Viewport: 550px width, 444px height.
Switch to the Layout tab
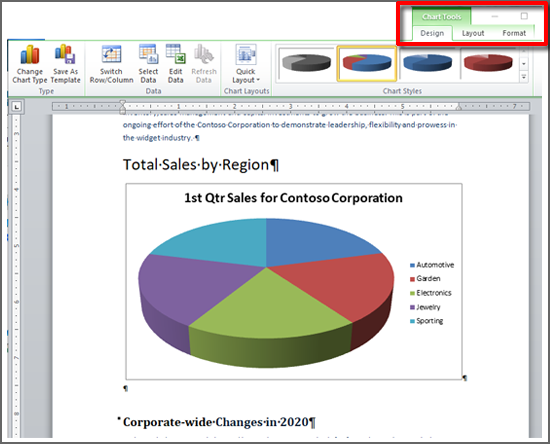pos(473,33)
